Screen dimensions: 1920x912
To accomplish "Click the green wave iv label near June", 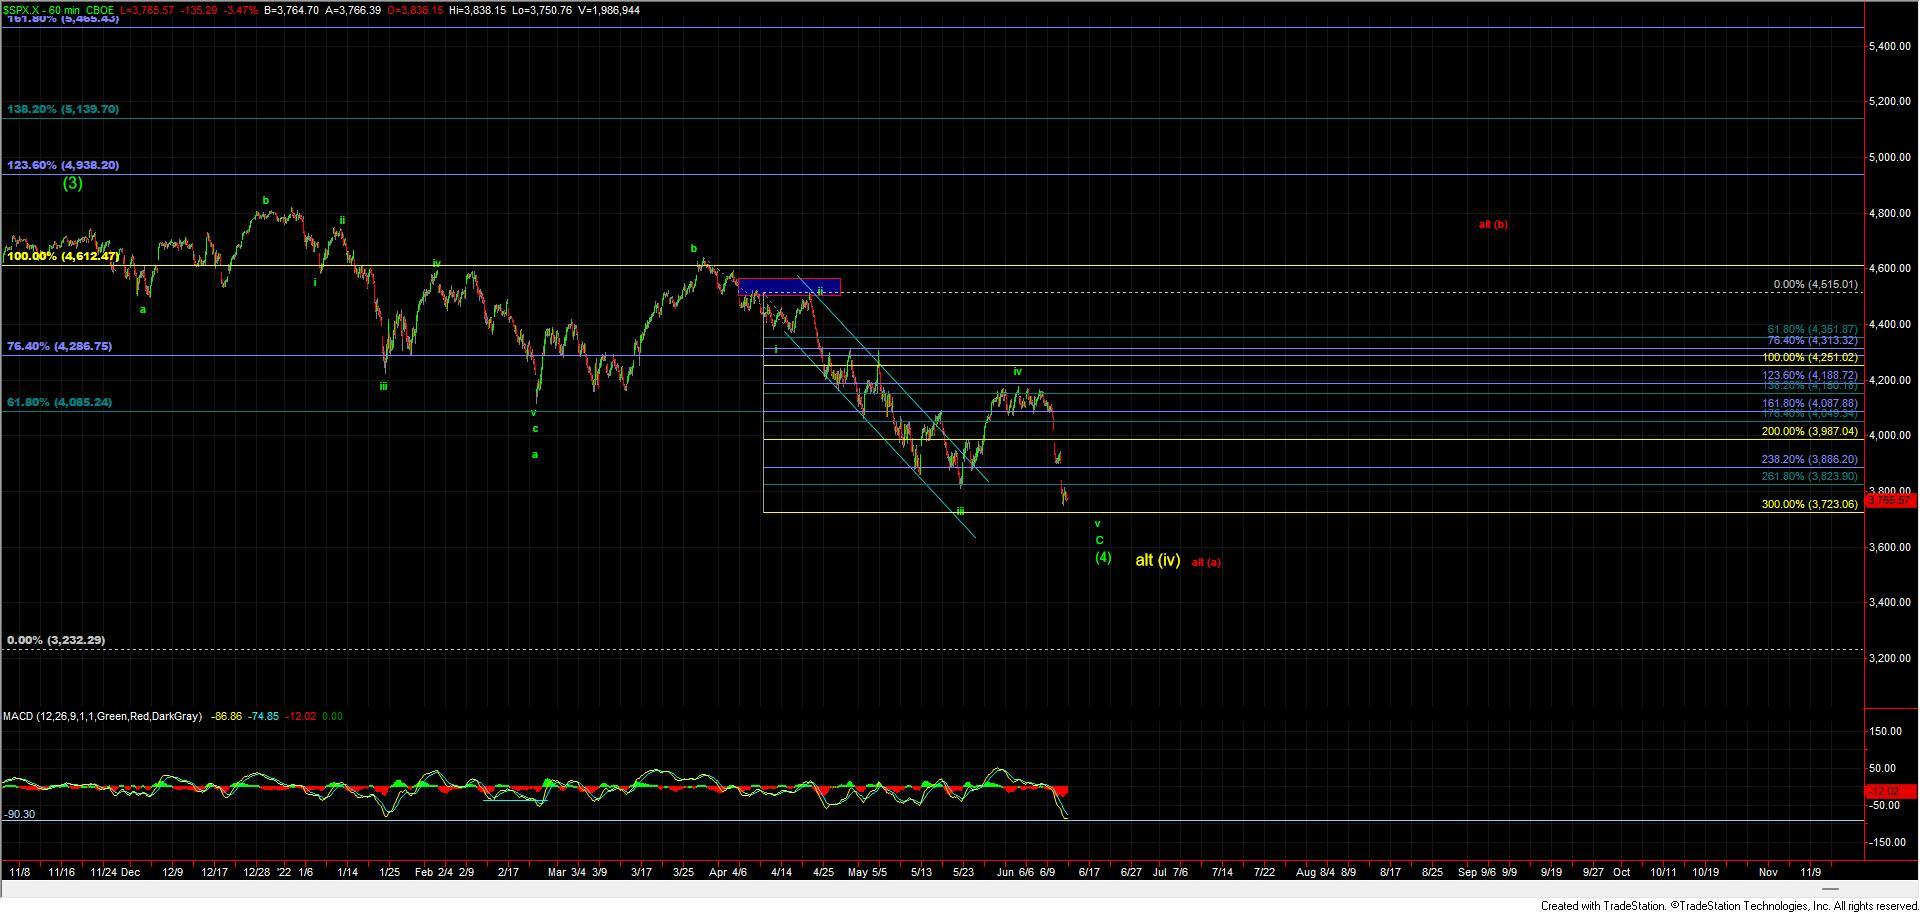I will click(1017, 371).
